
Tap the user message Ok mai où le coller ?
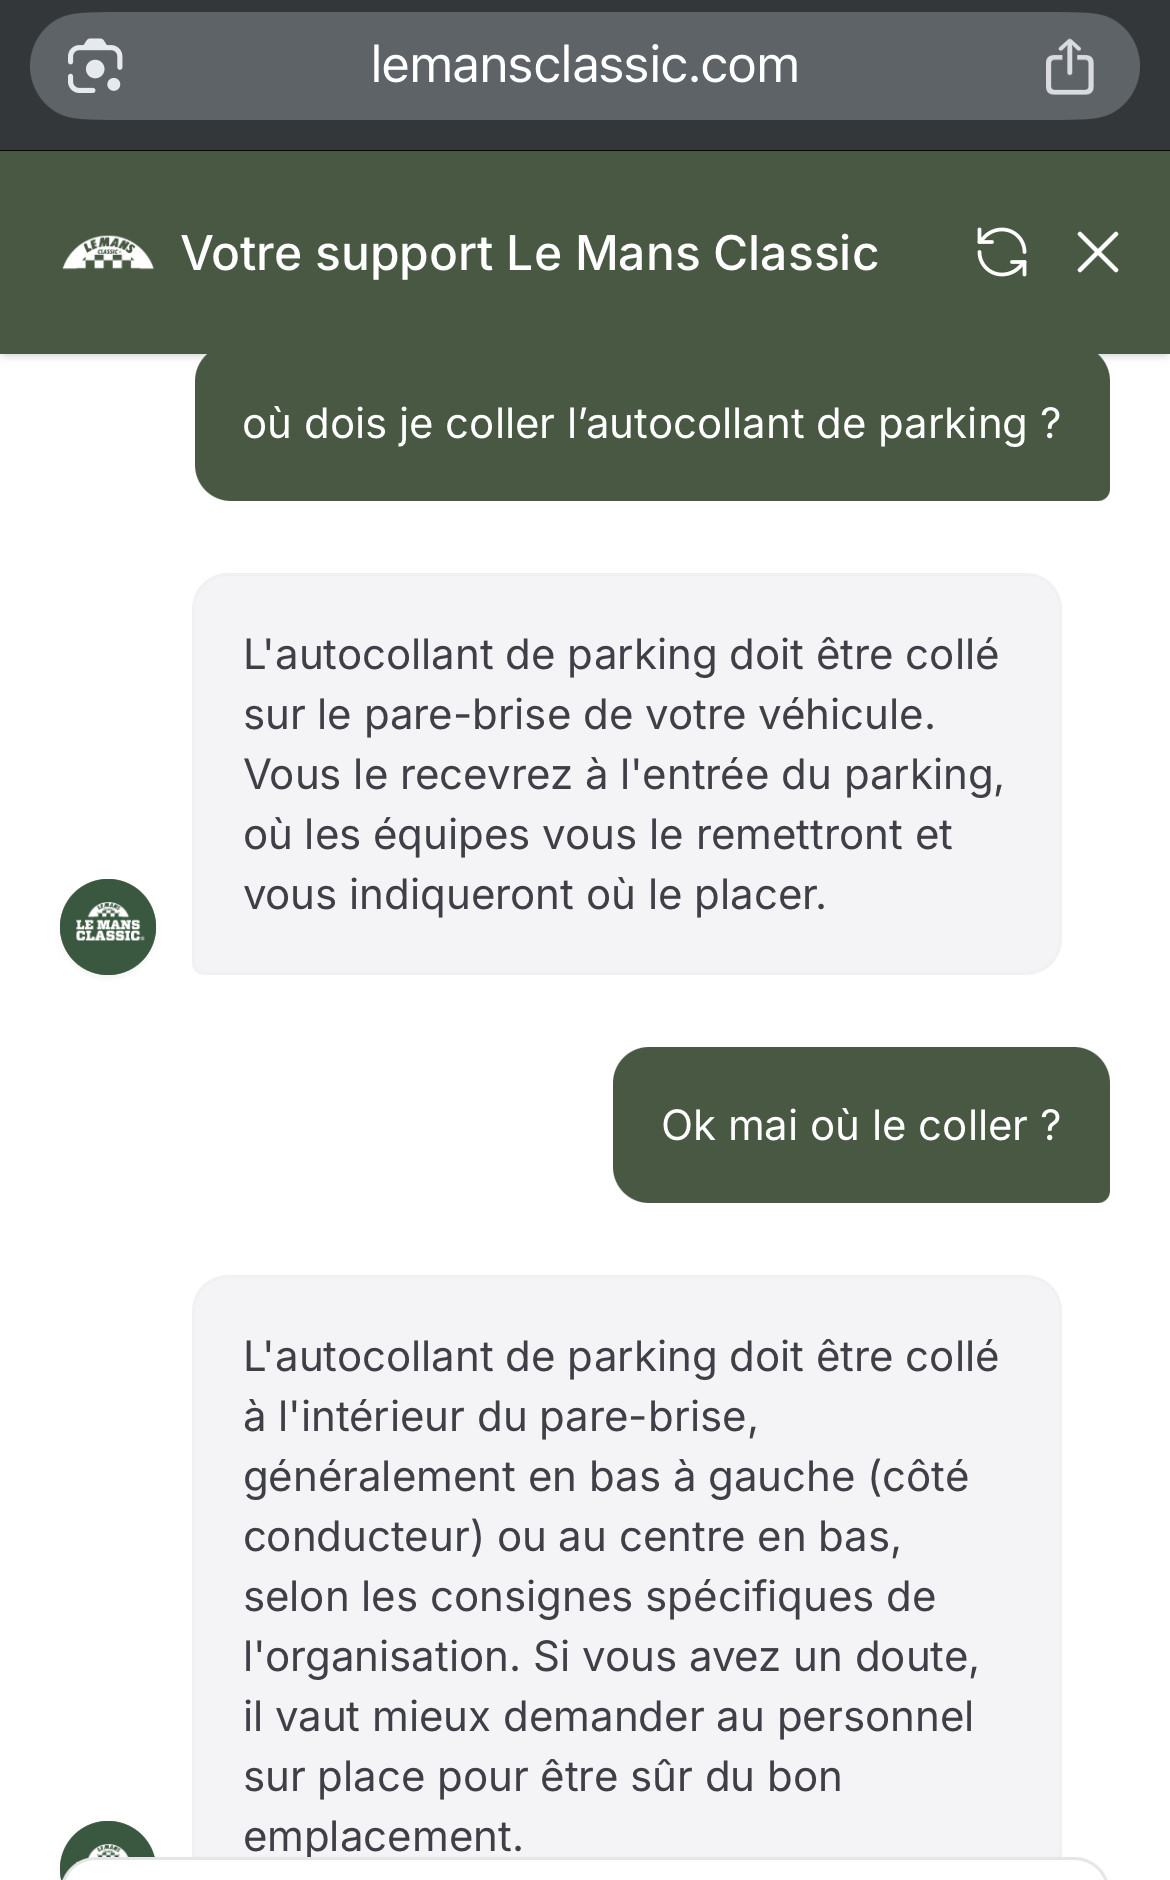click(x=861, y=1125)
